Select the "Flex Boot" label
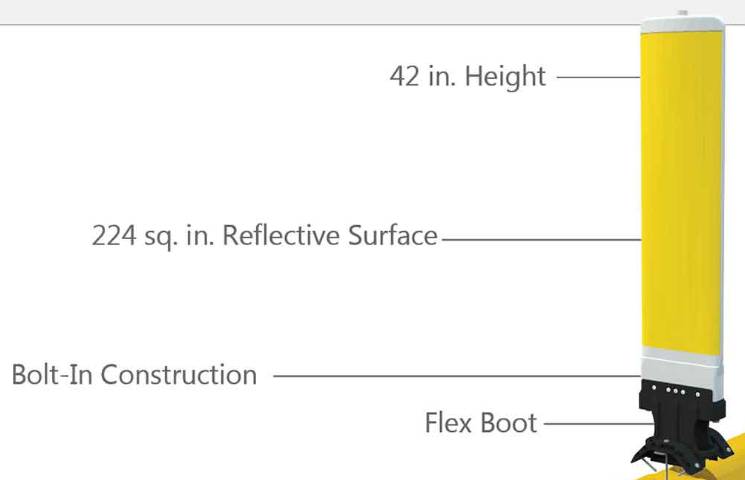Viewport: 745px width, 480px height. click(x=480, y=423)
